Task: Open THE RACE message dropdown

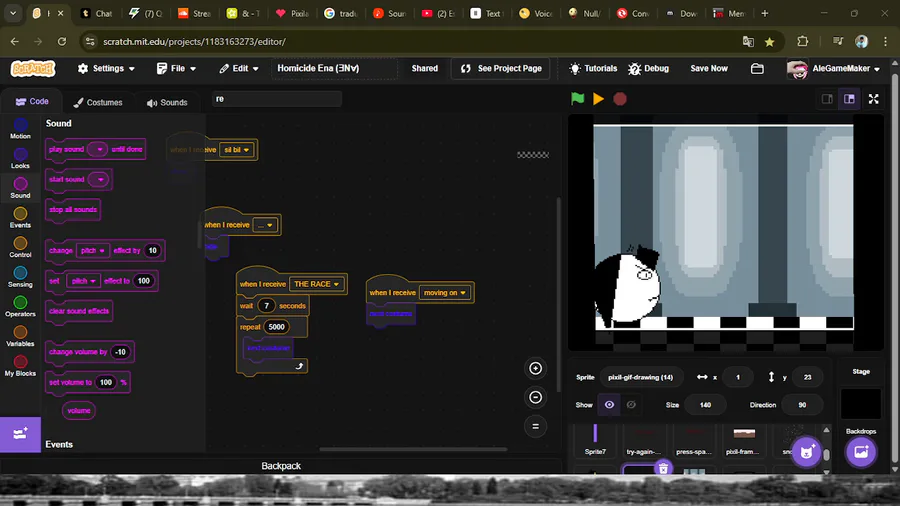Action: 317,284
